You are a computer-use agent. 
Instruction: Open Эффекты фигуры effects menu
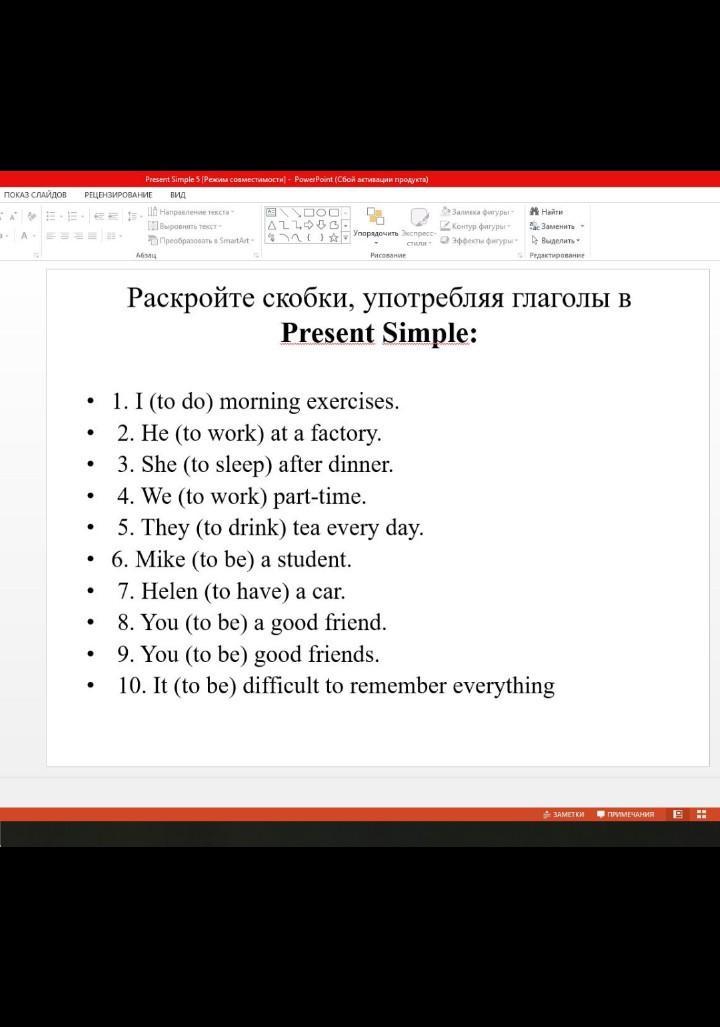479,240
